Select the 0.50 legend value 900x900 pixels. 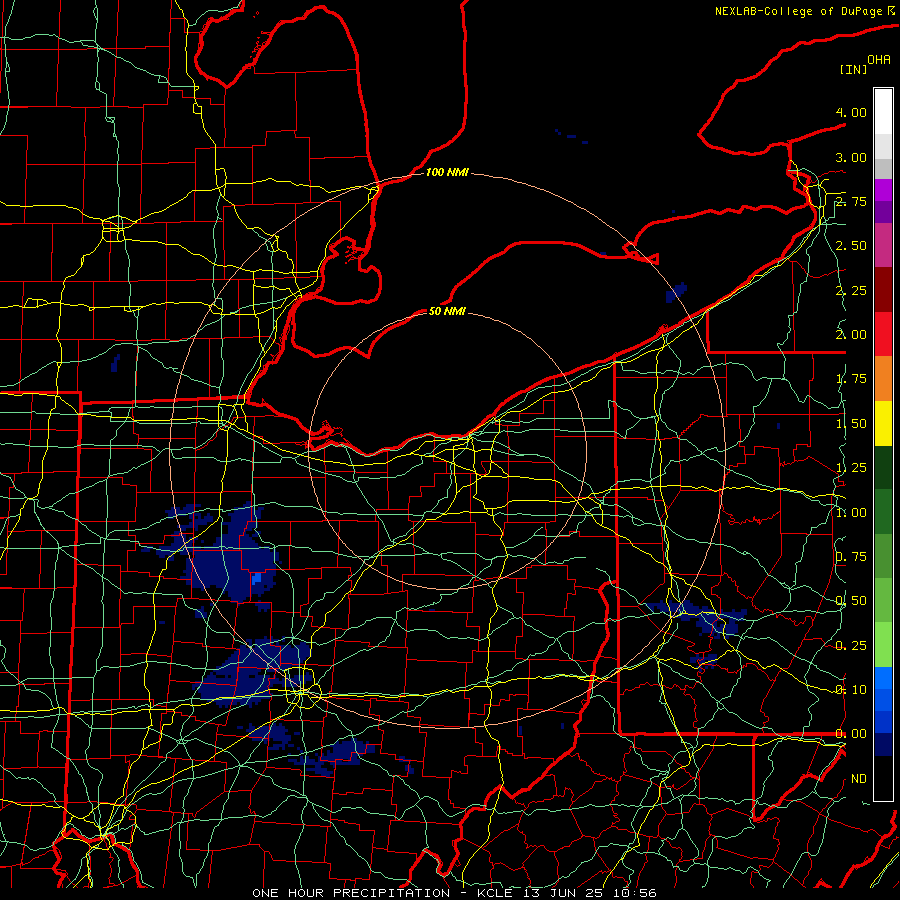851,601
